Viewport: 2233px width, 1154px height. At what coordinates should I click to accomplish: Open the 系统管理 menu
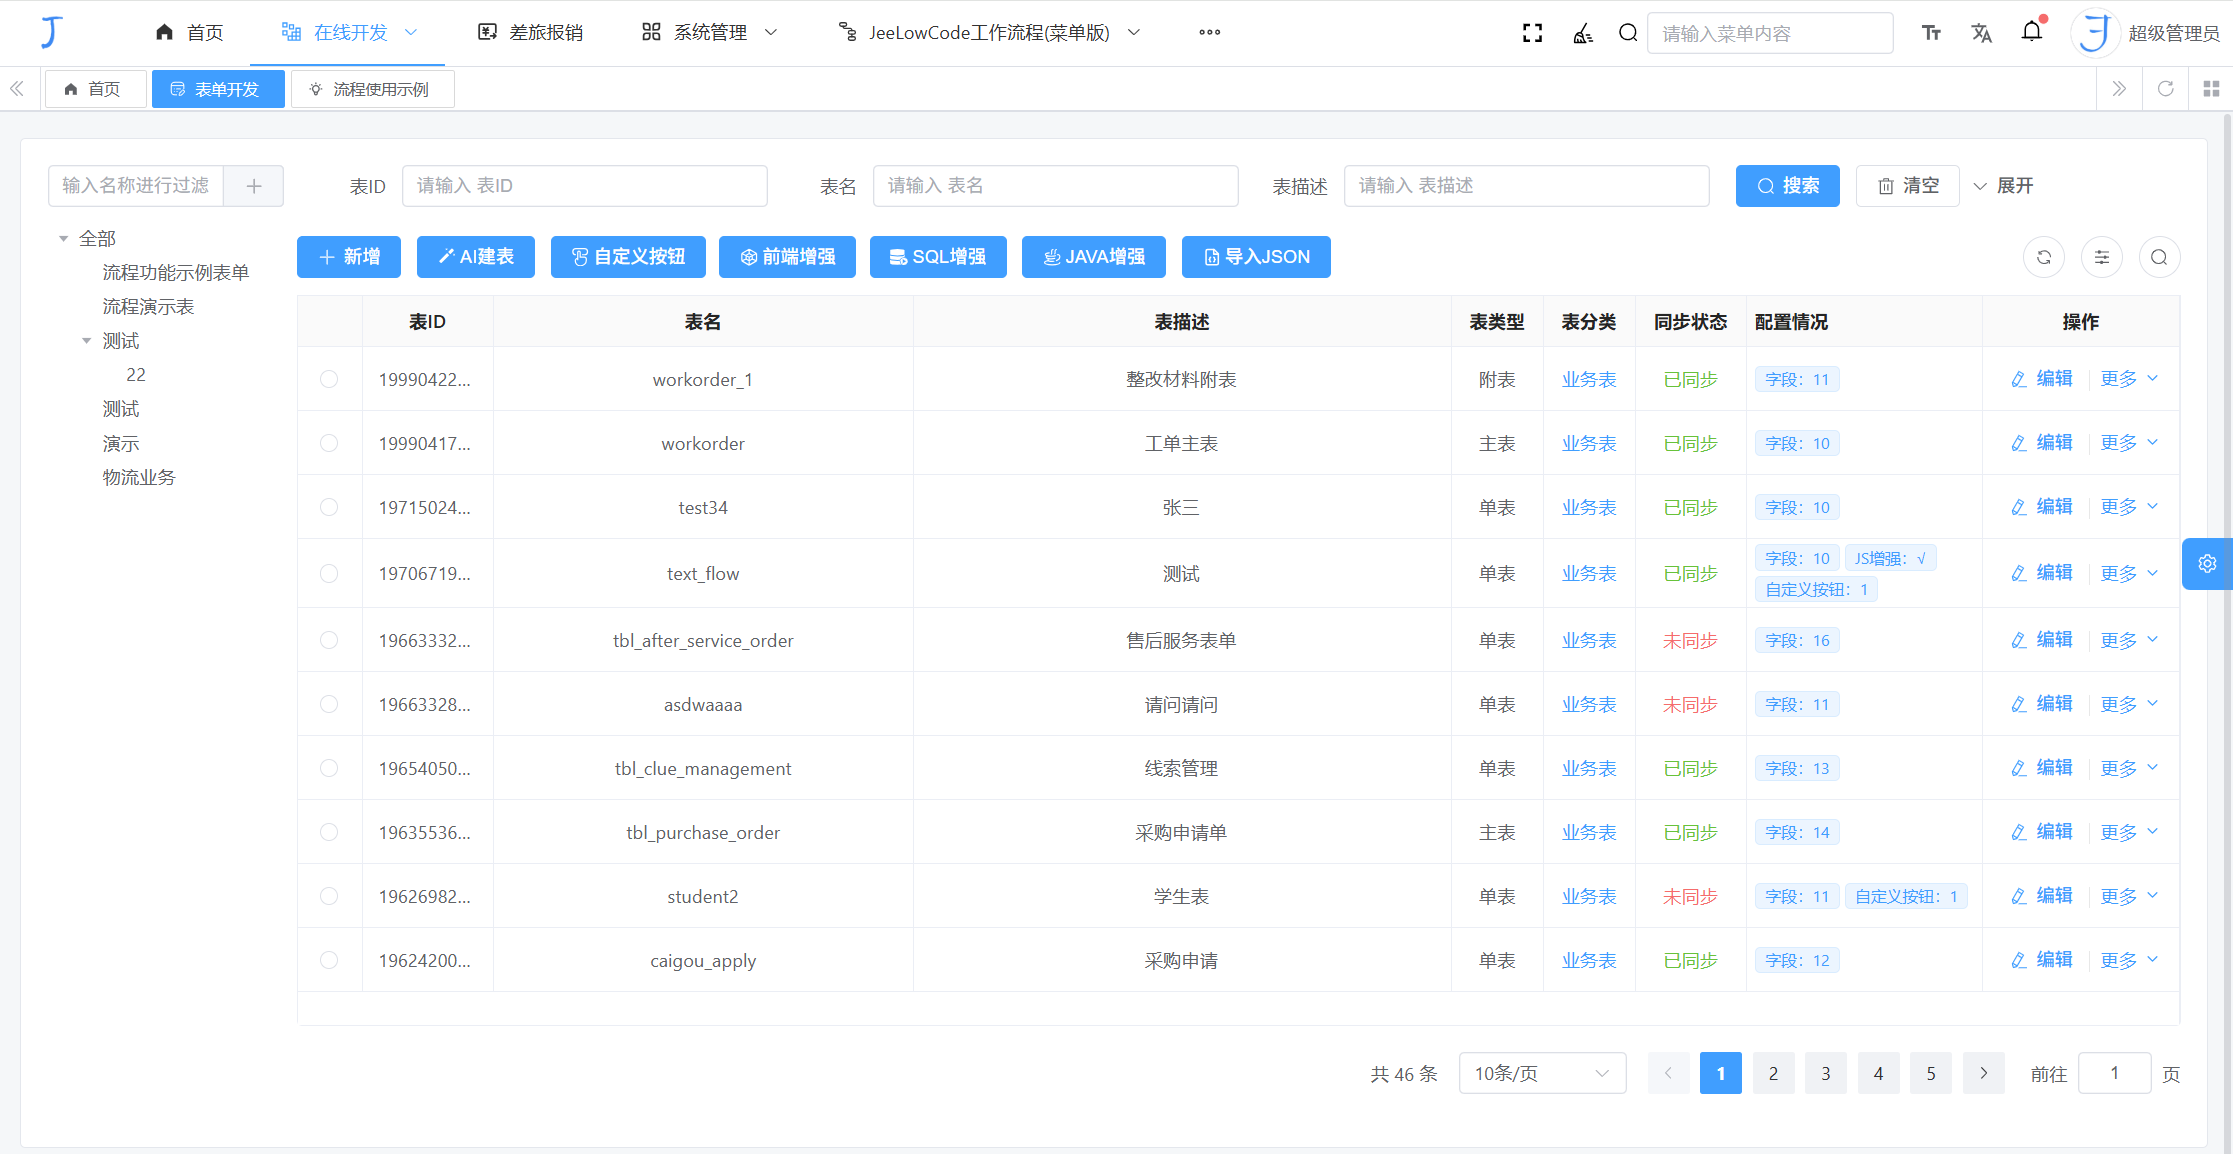708,32
